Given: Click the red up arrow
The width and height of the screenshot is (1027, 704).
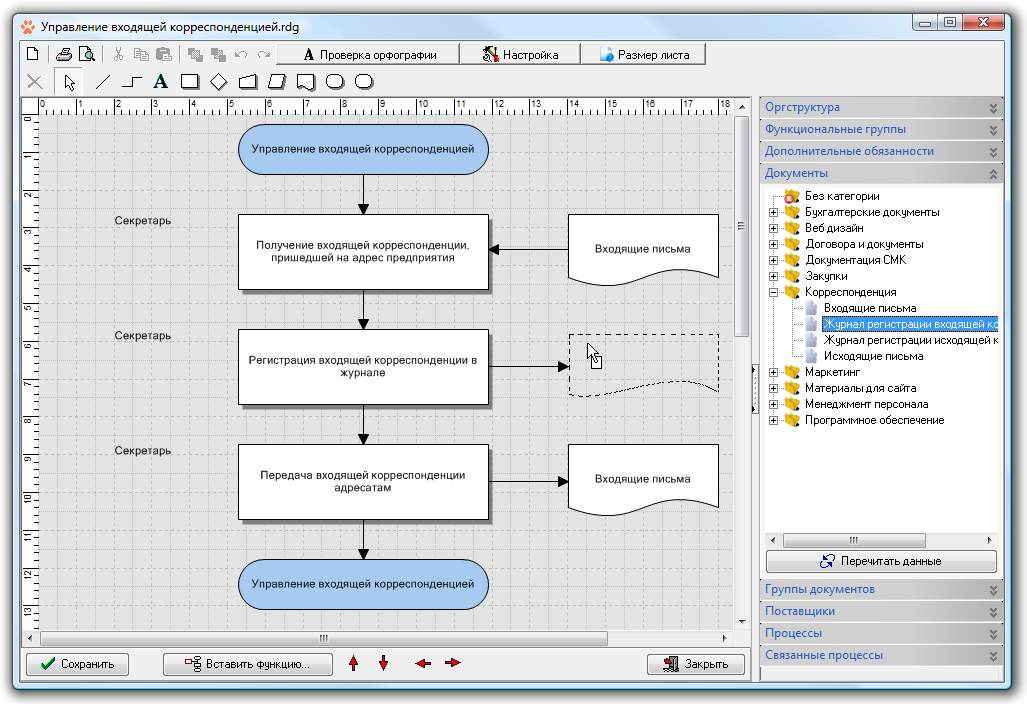Looking at the screenshot, I should tap(354, 663).
